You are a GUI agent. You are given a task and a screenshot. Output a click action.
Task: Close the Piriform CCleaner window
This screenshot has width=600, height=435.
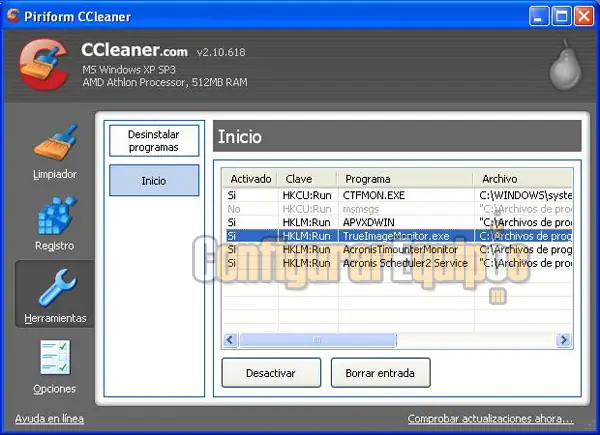click(584, 16)
